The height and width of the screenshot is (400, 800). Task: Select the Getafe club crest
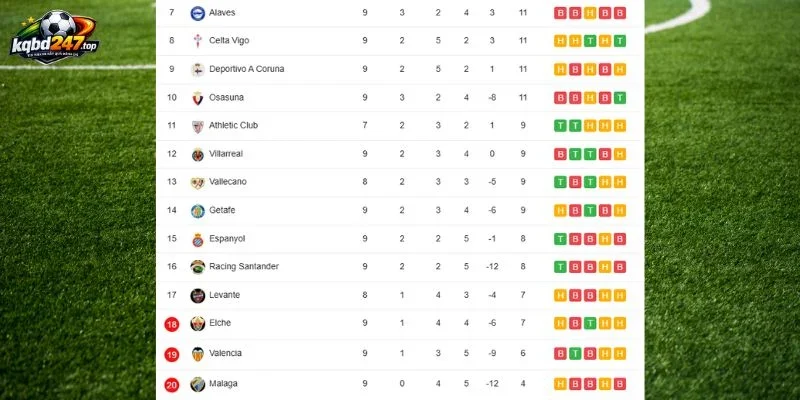(197, 211)
